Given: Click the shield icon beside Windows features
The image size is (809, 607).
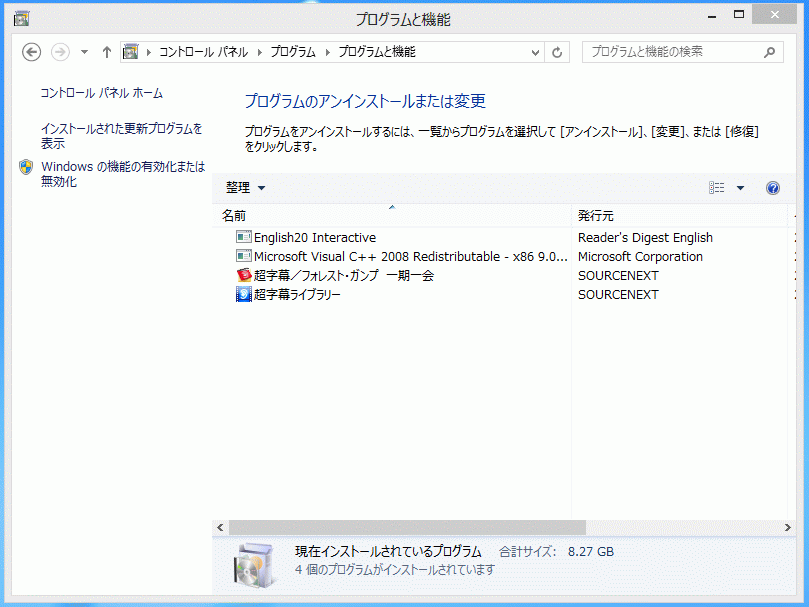Looking at the screenshot, I should pyautogui.click(x=26, y=167).
